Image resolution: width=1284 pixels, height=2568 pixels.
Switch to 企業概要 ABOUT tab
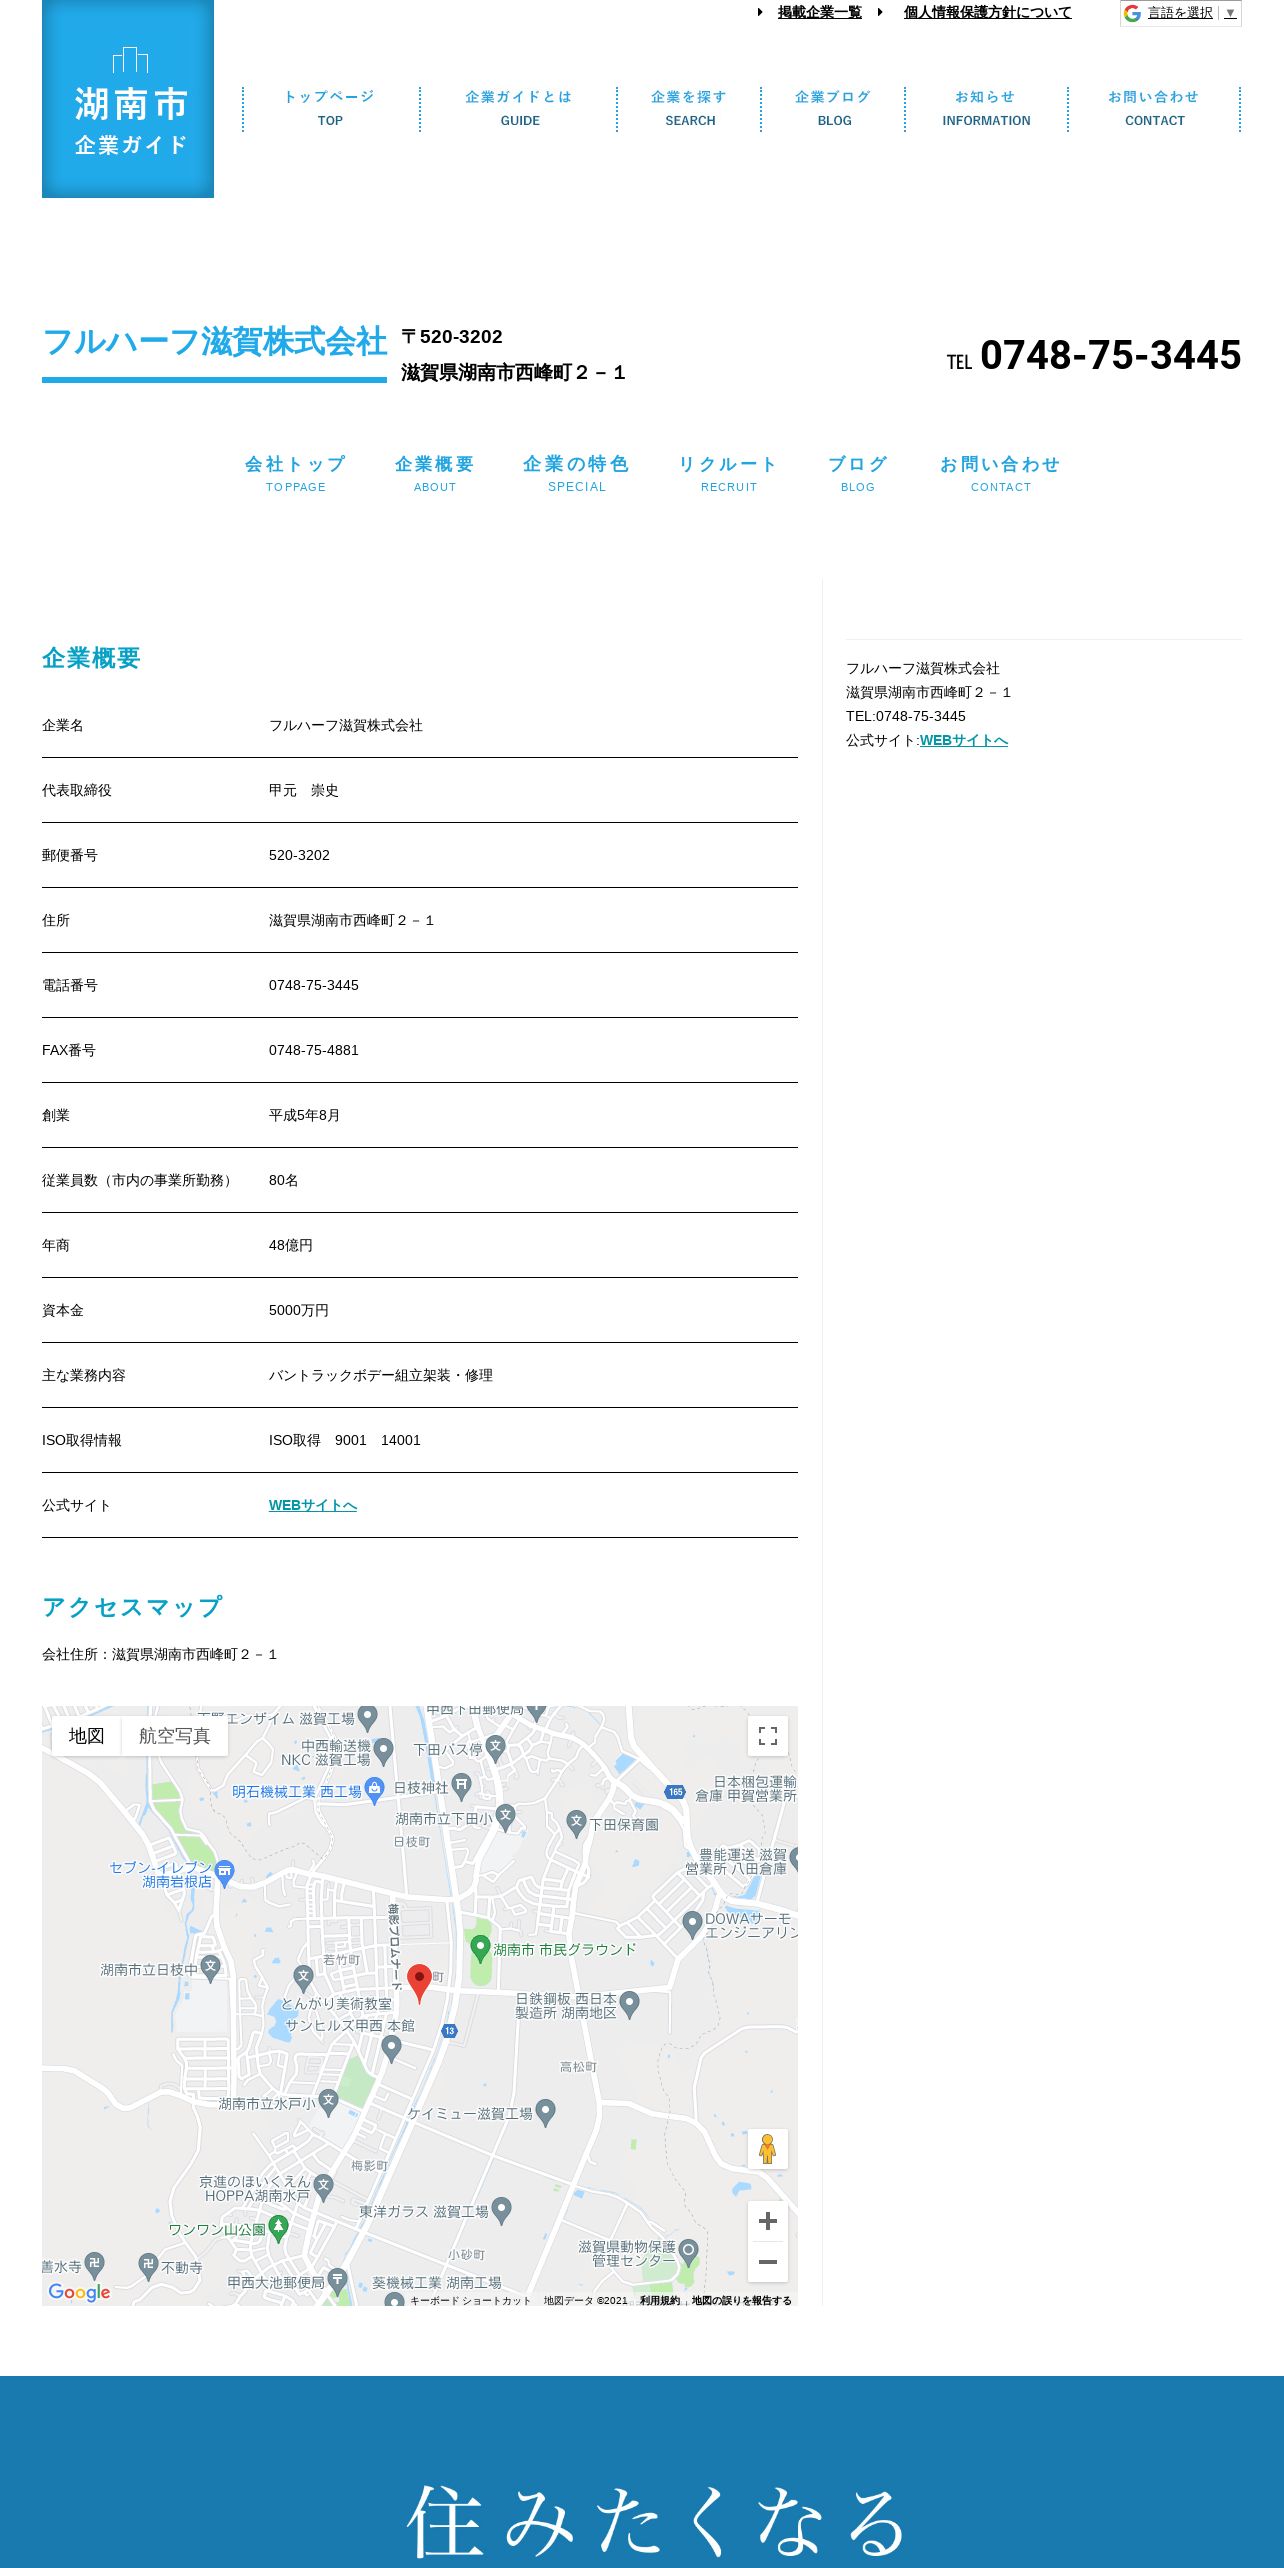point(435,473)
